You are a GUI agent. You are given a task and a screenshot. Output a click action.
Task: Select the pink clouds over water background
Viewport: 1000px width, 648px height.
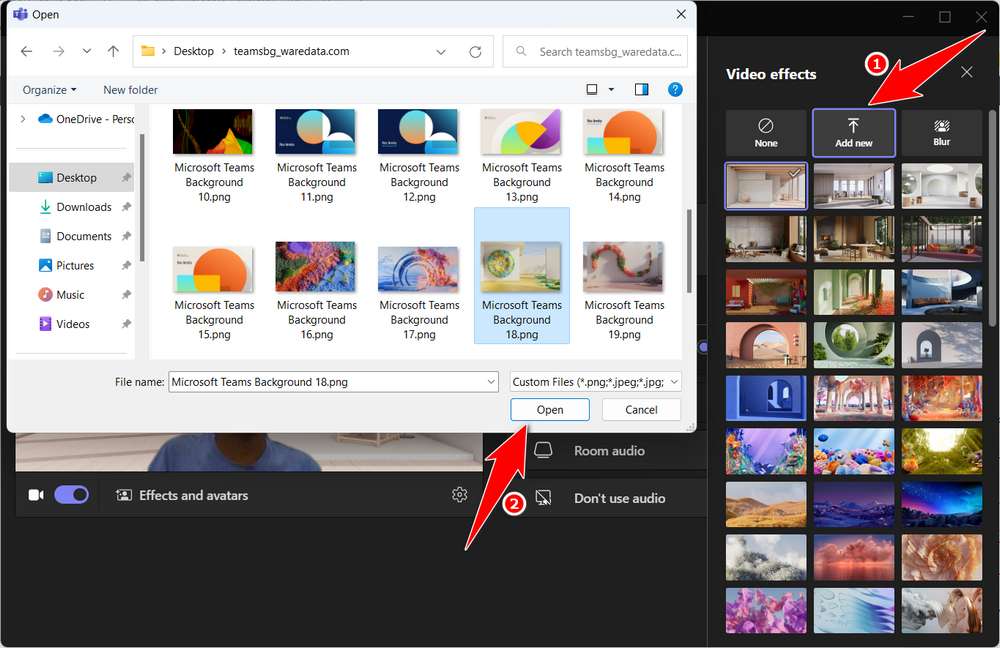[854, 557]
